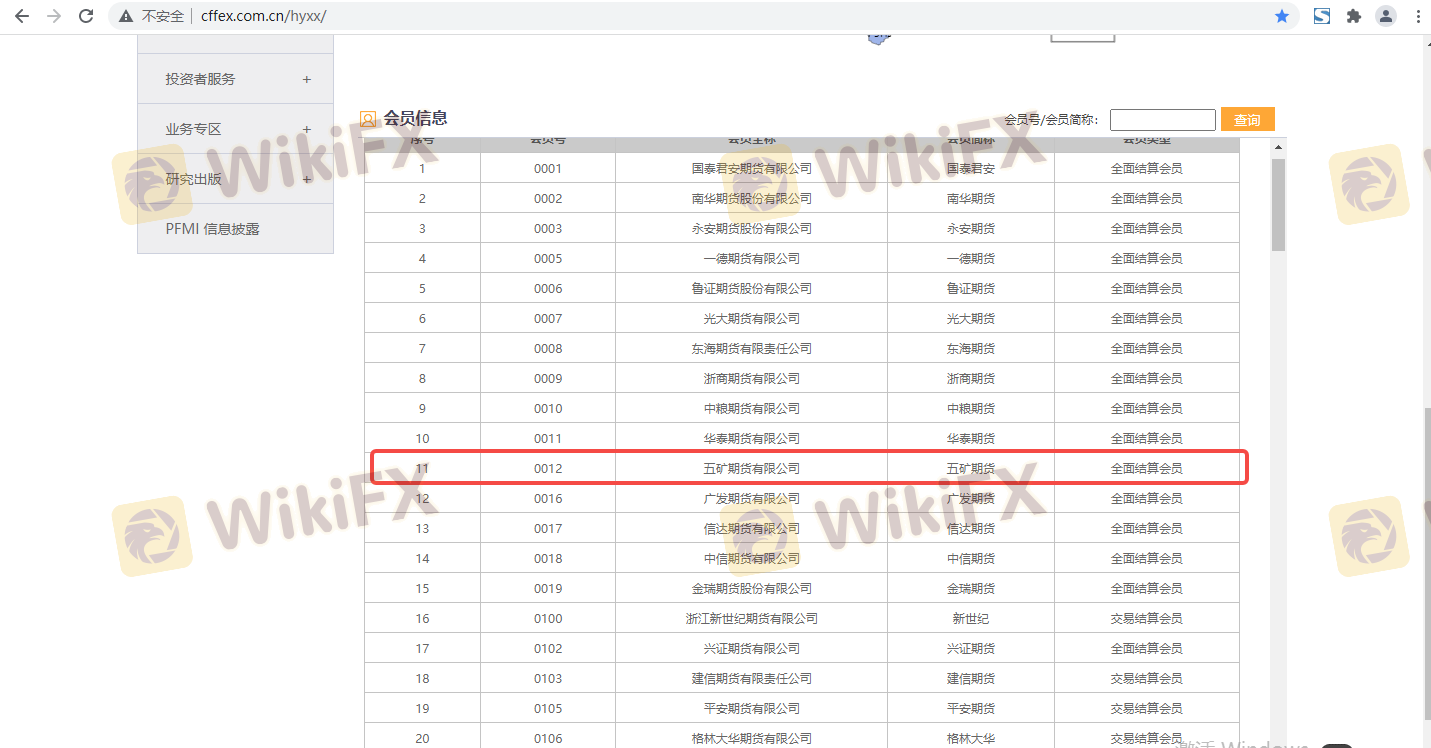Select full name 国泰君安期货有限公司
The width and height of the screenshot is (1431, 748).
tap(751, 169)
